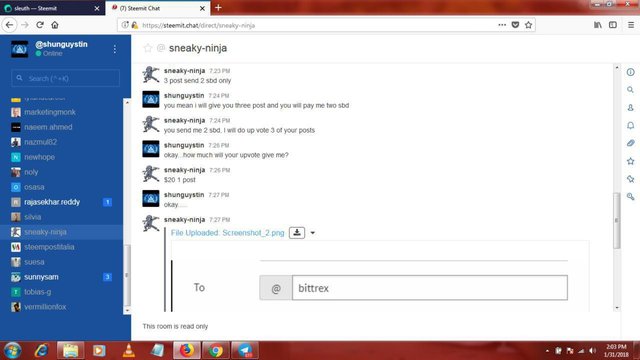The width and height of the screenshot is (640, 360).
Task: Close the Steemit Chat browser tab
Action: (x=202, y=8)
